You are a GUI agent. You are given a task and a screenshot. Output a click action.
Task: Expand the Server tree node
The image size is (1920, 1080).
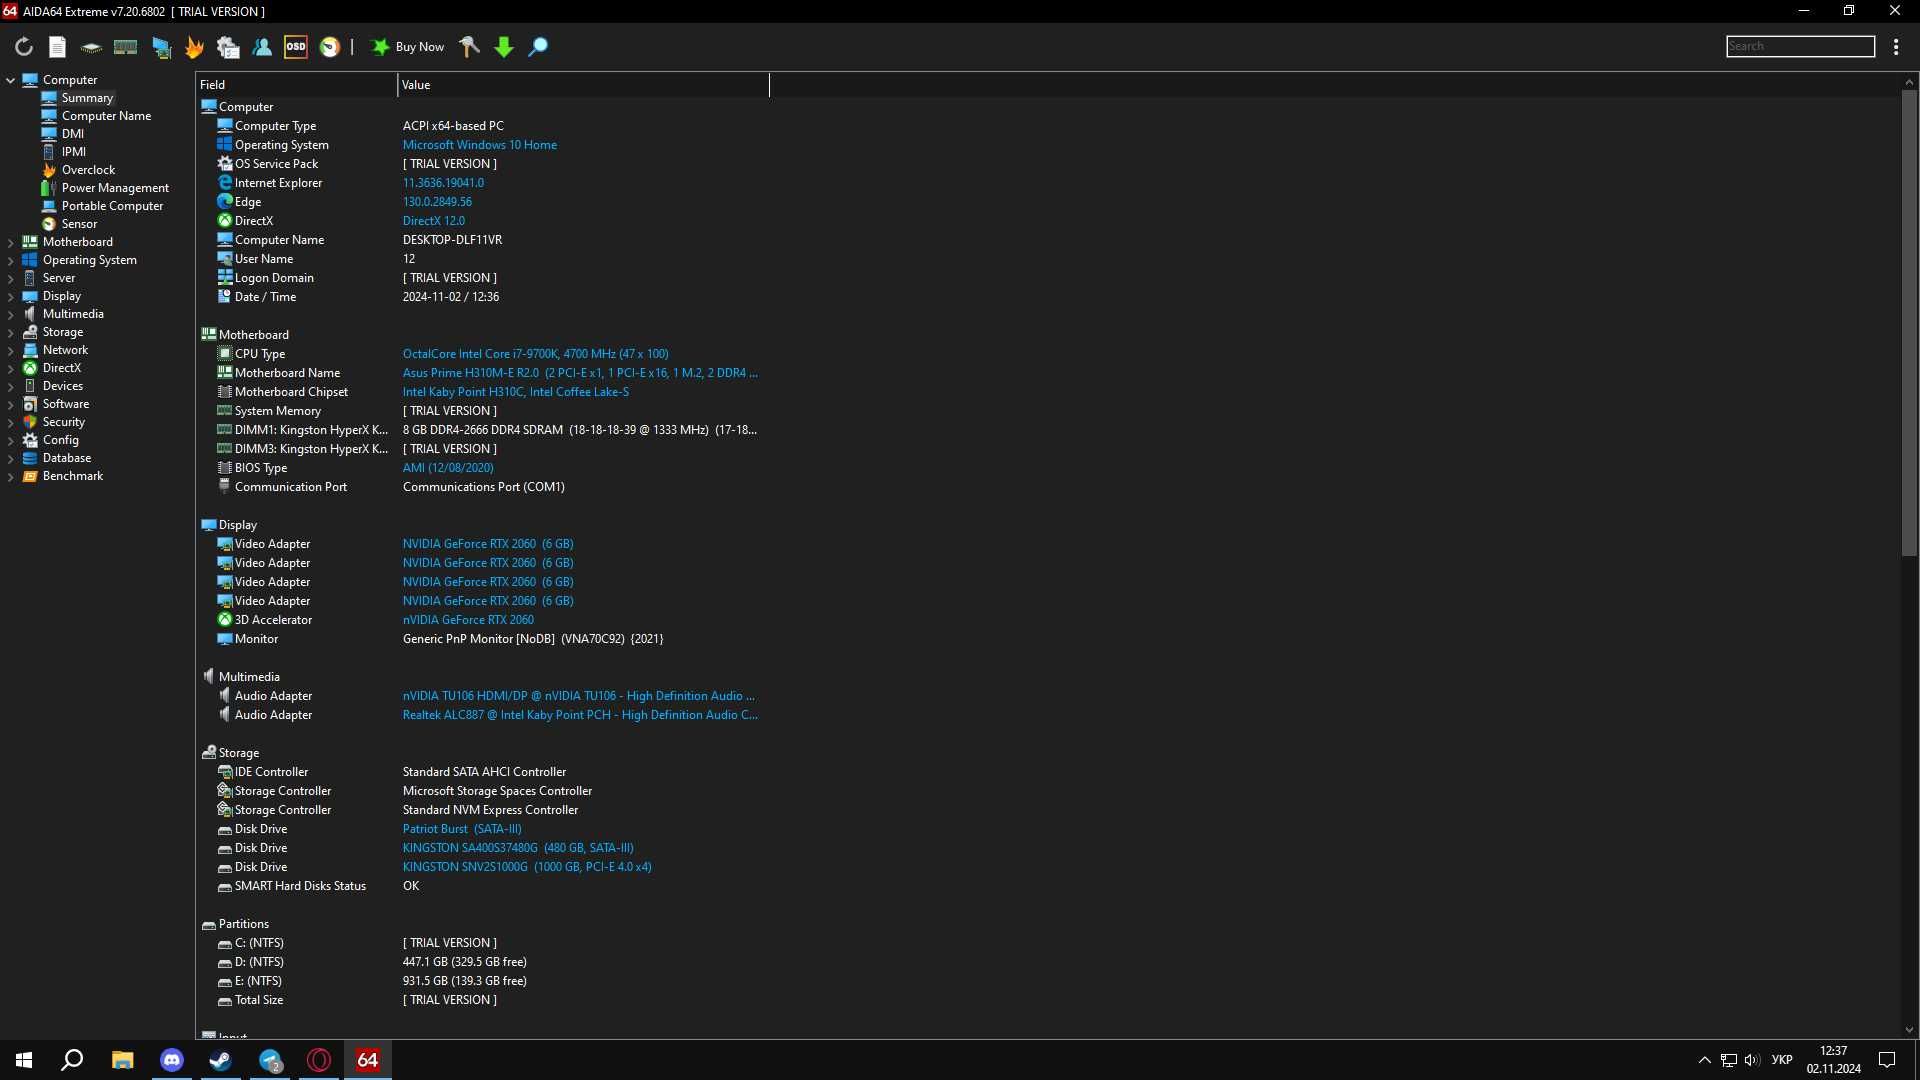pos(10,278)
